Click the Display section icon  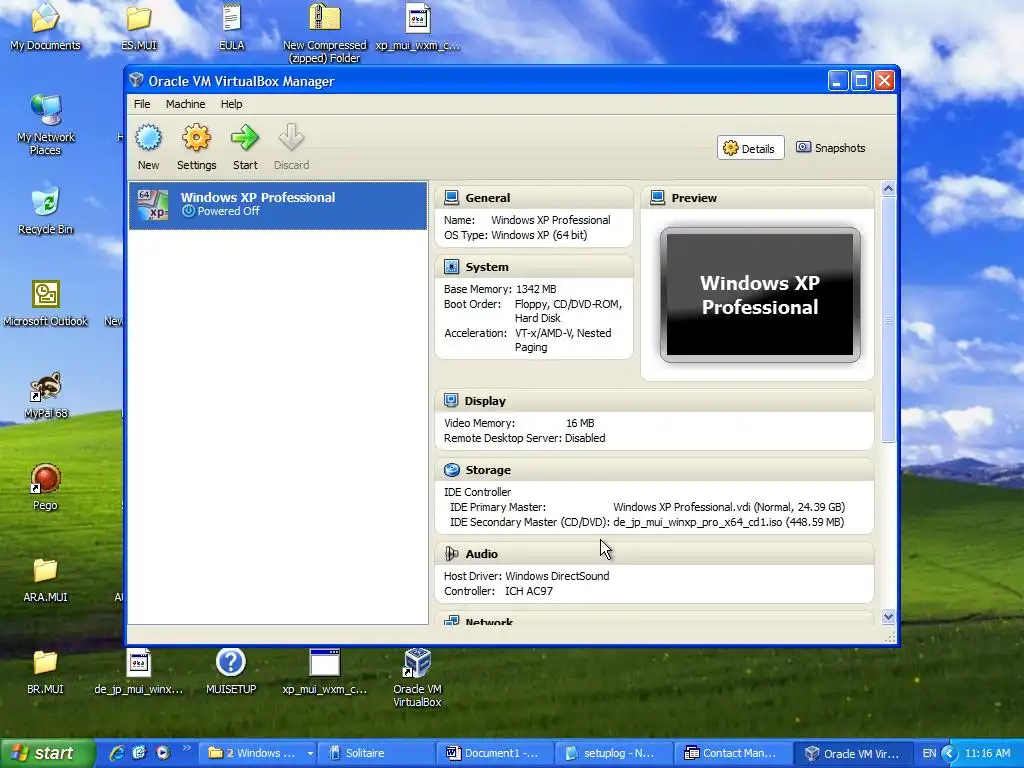pos(451,400)
